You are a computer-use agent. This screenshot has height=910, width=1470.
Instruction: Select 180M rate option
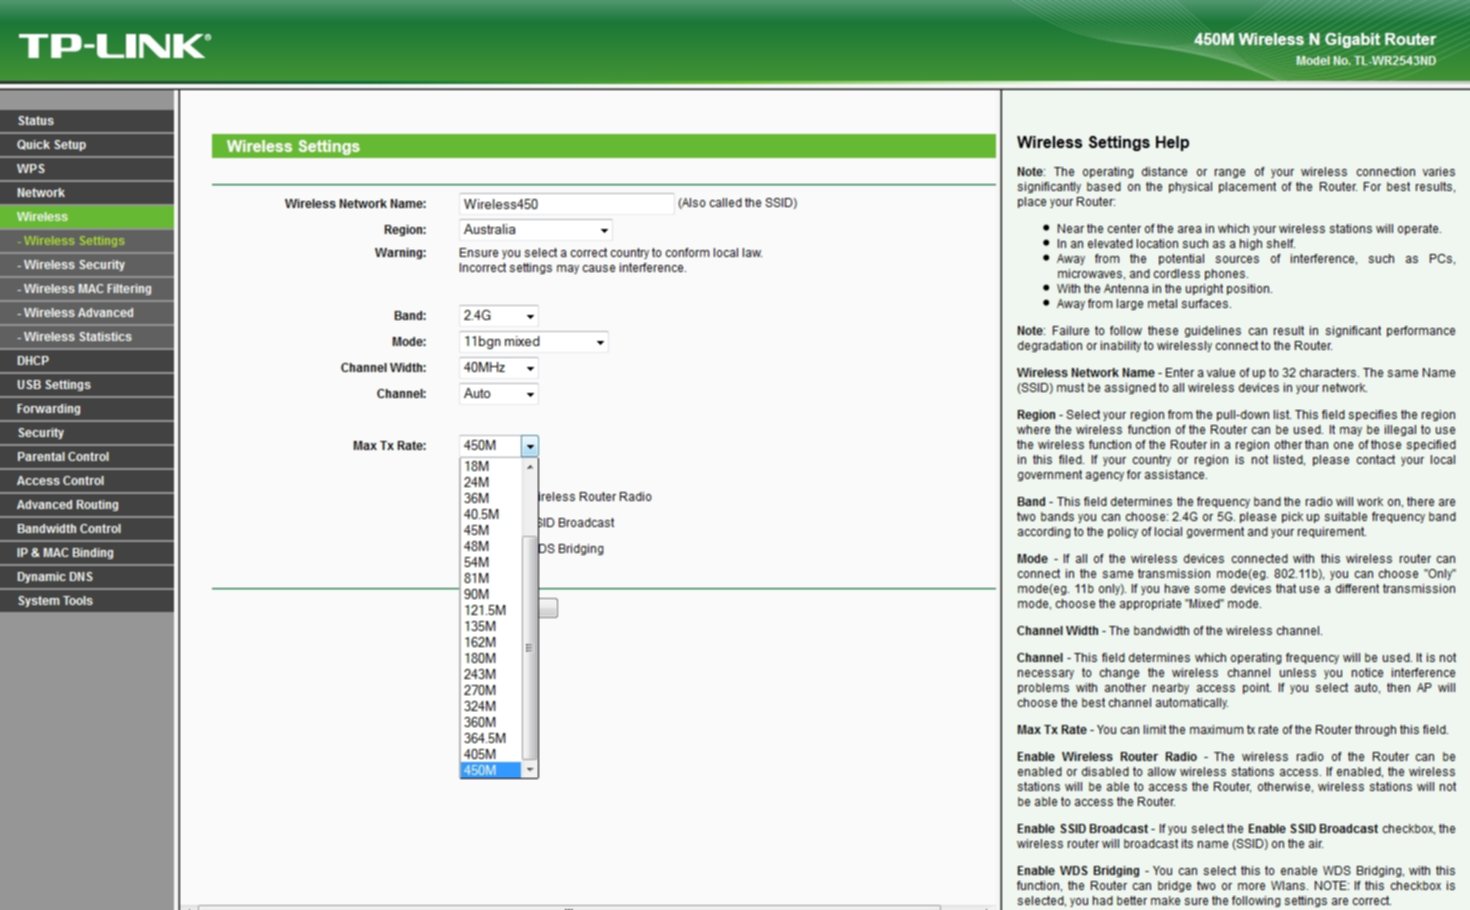click(x=491, y=658)
